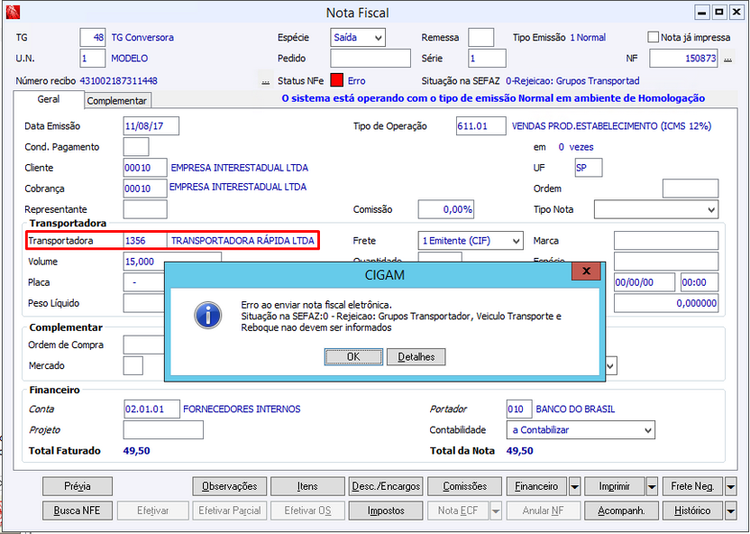Viewport: 750px width, 534px height.
Task: Click the Cliente code field 00010
Action: [145, 168]
